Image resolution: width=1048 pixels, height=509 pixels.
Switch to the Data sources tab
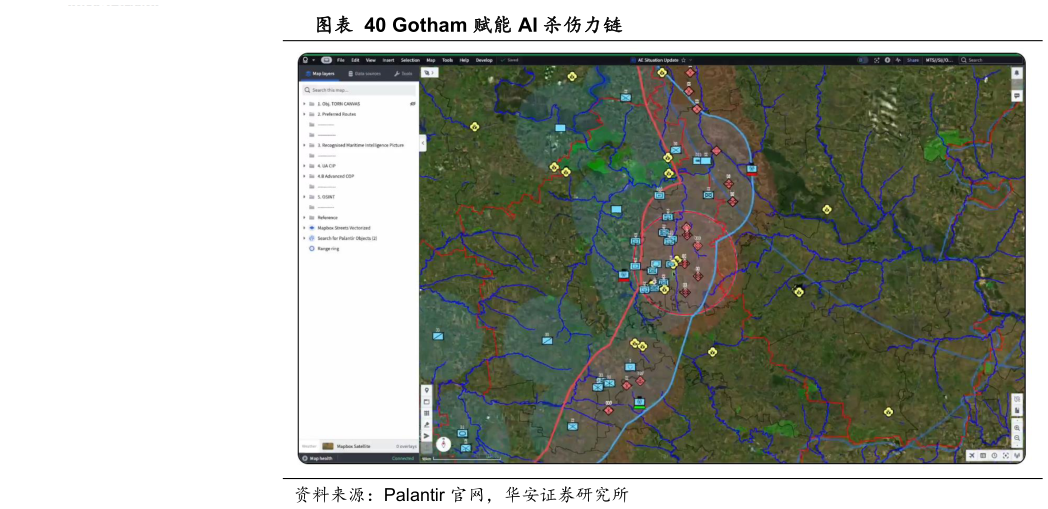pyautogui.click(x=363, y=74)
